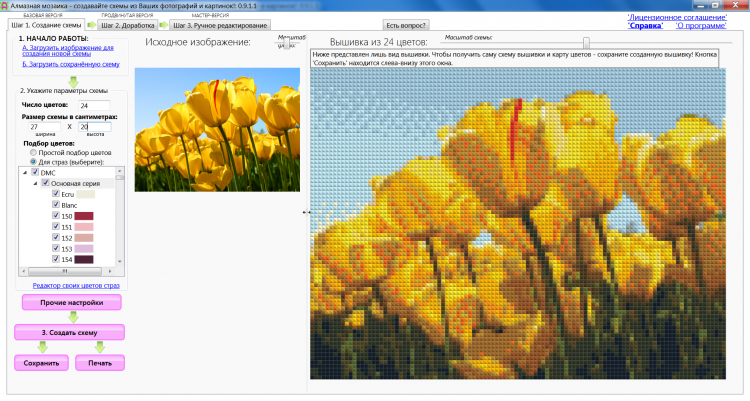Click the 'Печать' button
750x401 pixels.
[x=100, y=363]
